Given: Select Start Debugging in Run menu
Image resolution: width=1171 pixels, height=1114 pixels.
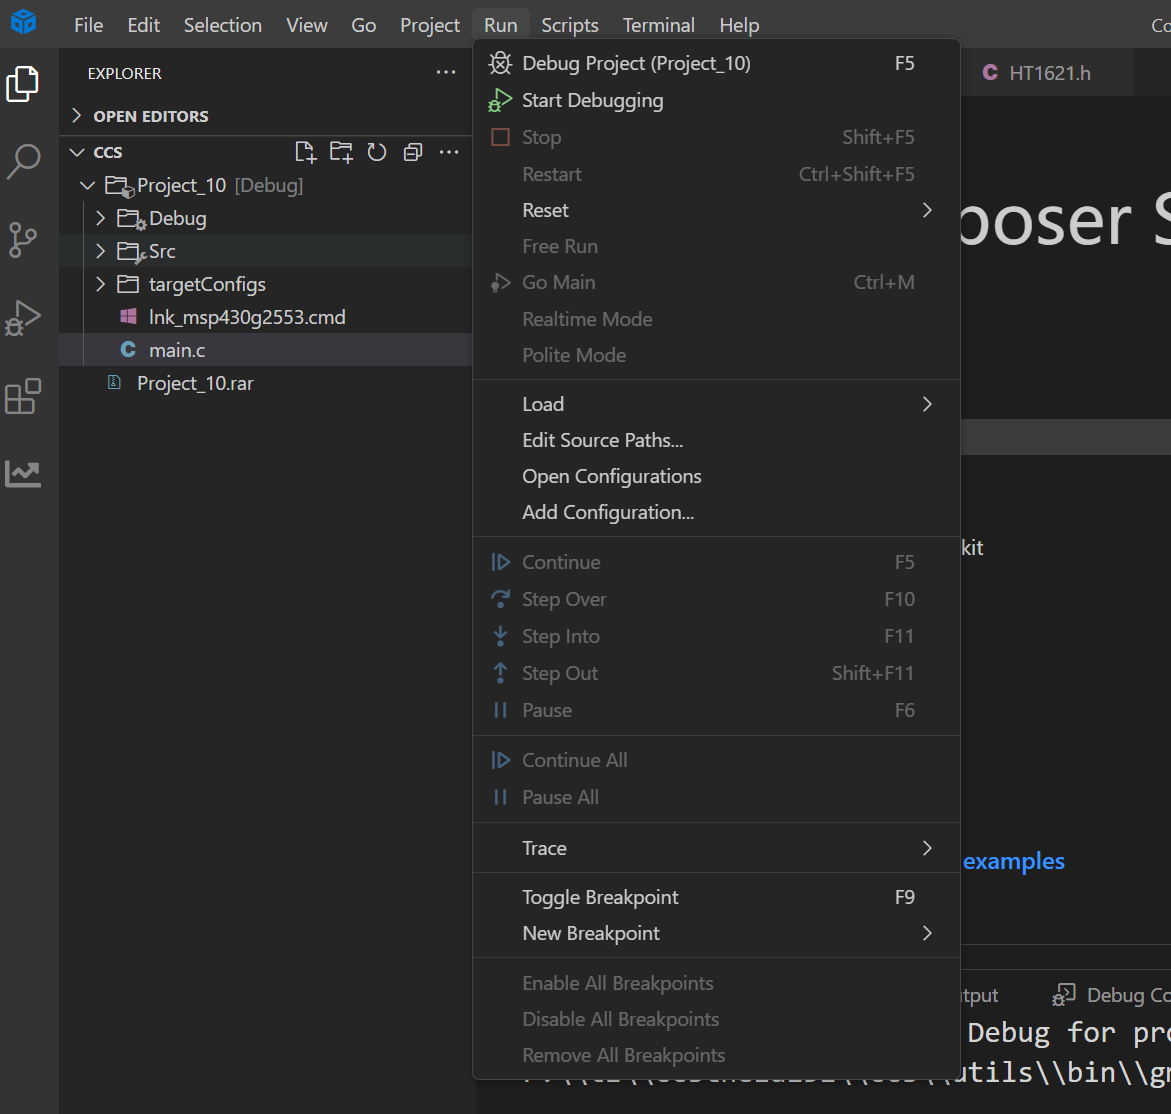Looking at the screenshot, I should pyautogui.click(x=715, y=100).
